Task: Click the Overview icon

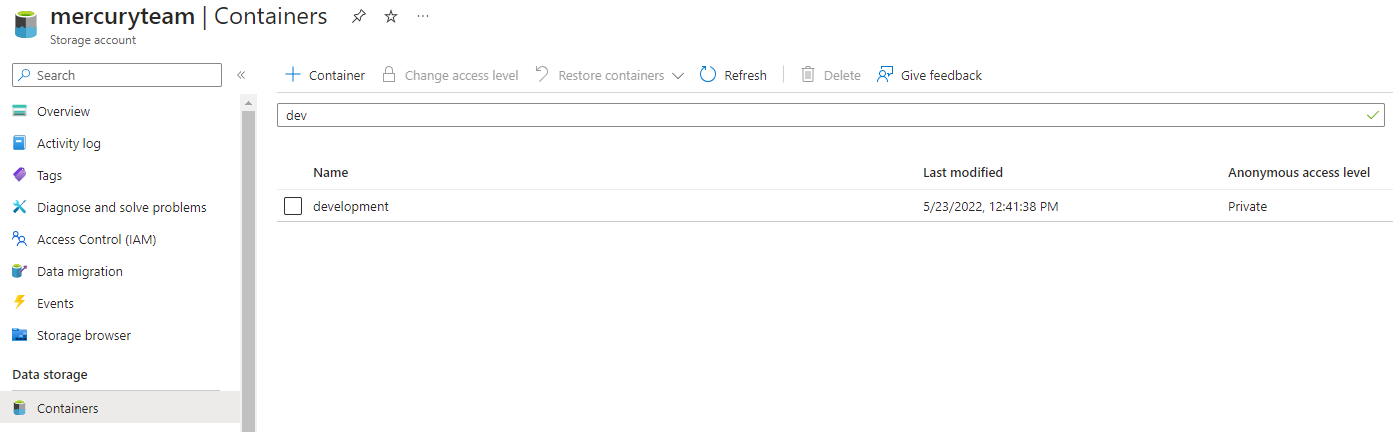Action: coord(19,111)
